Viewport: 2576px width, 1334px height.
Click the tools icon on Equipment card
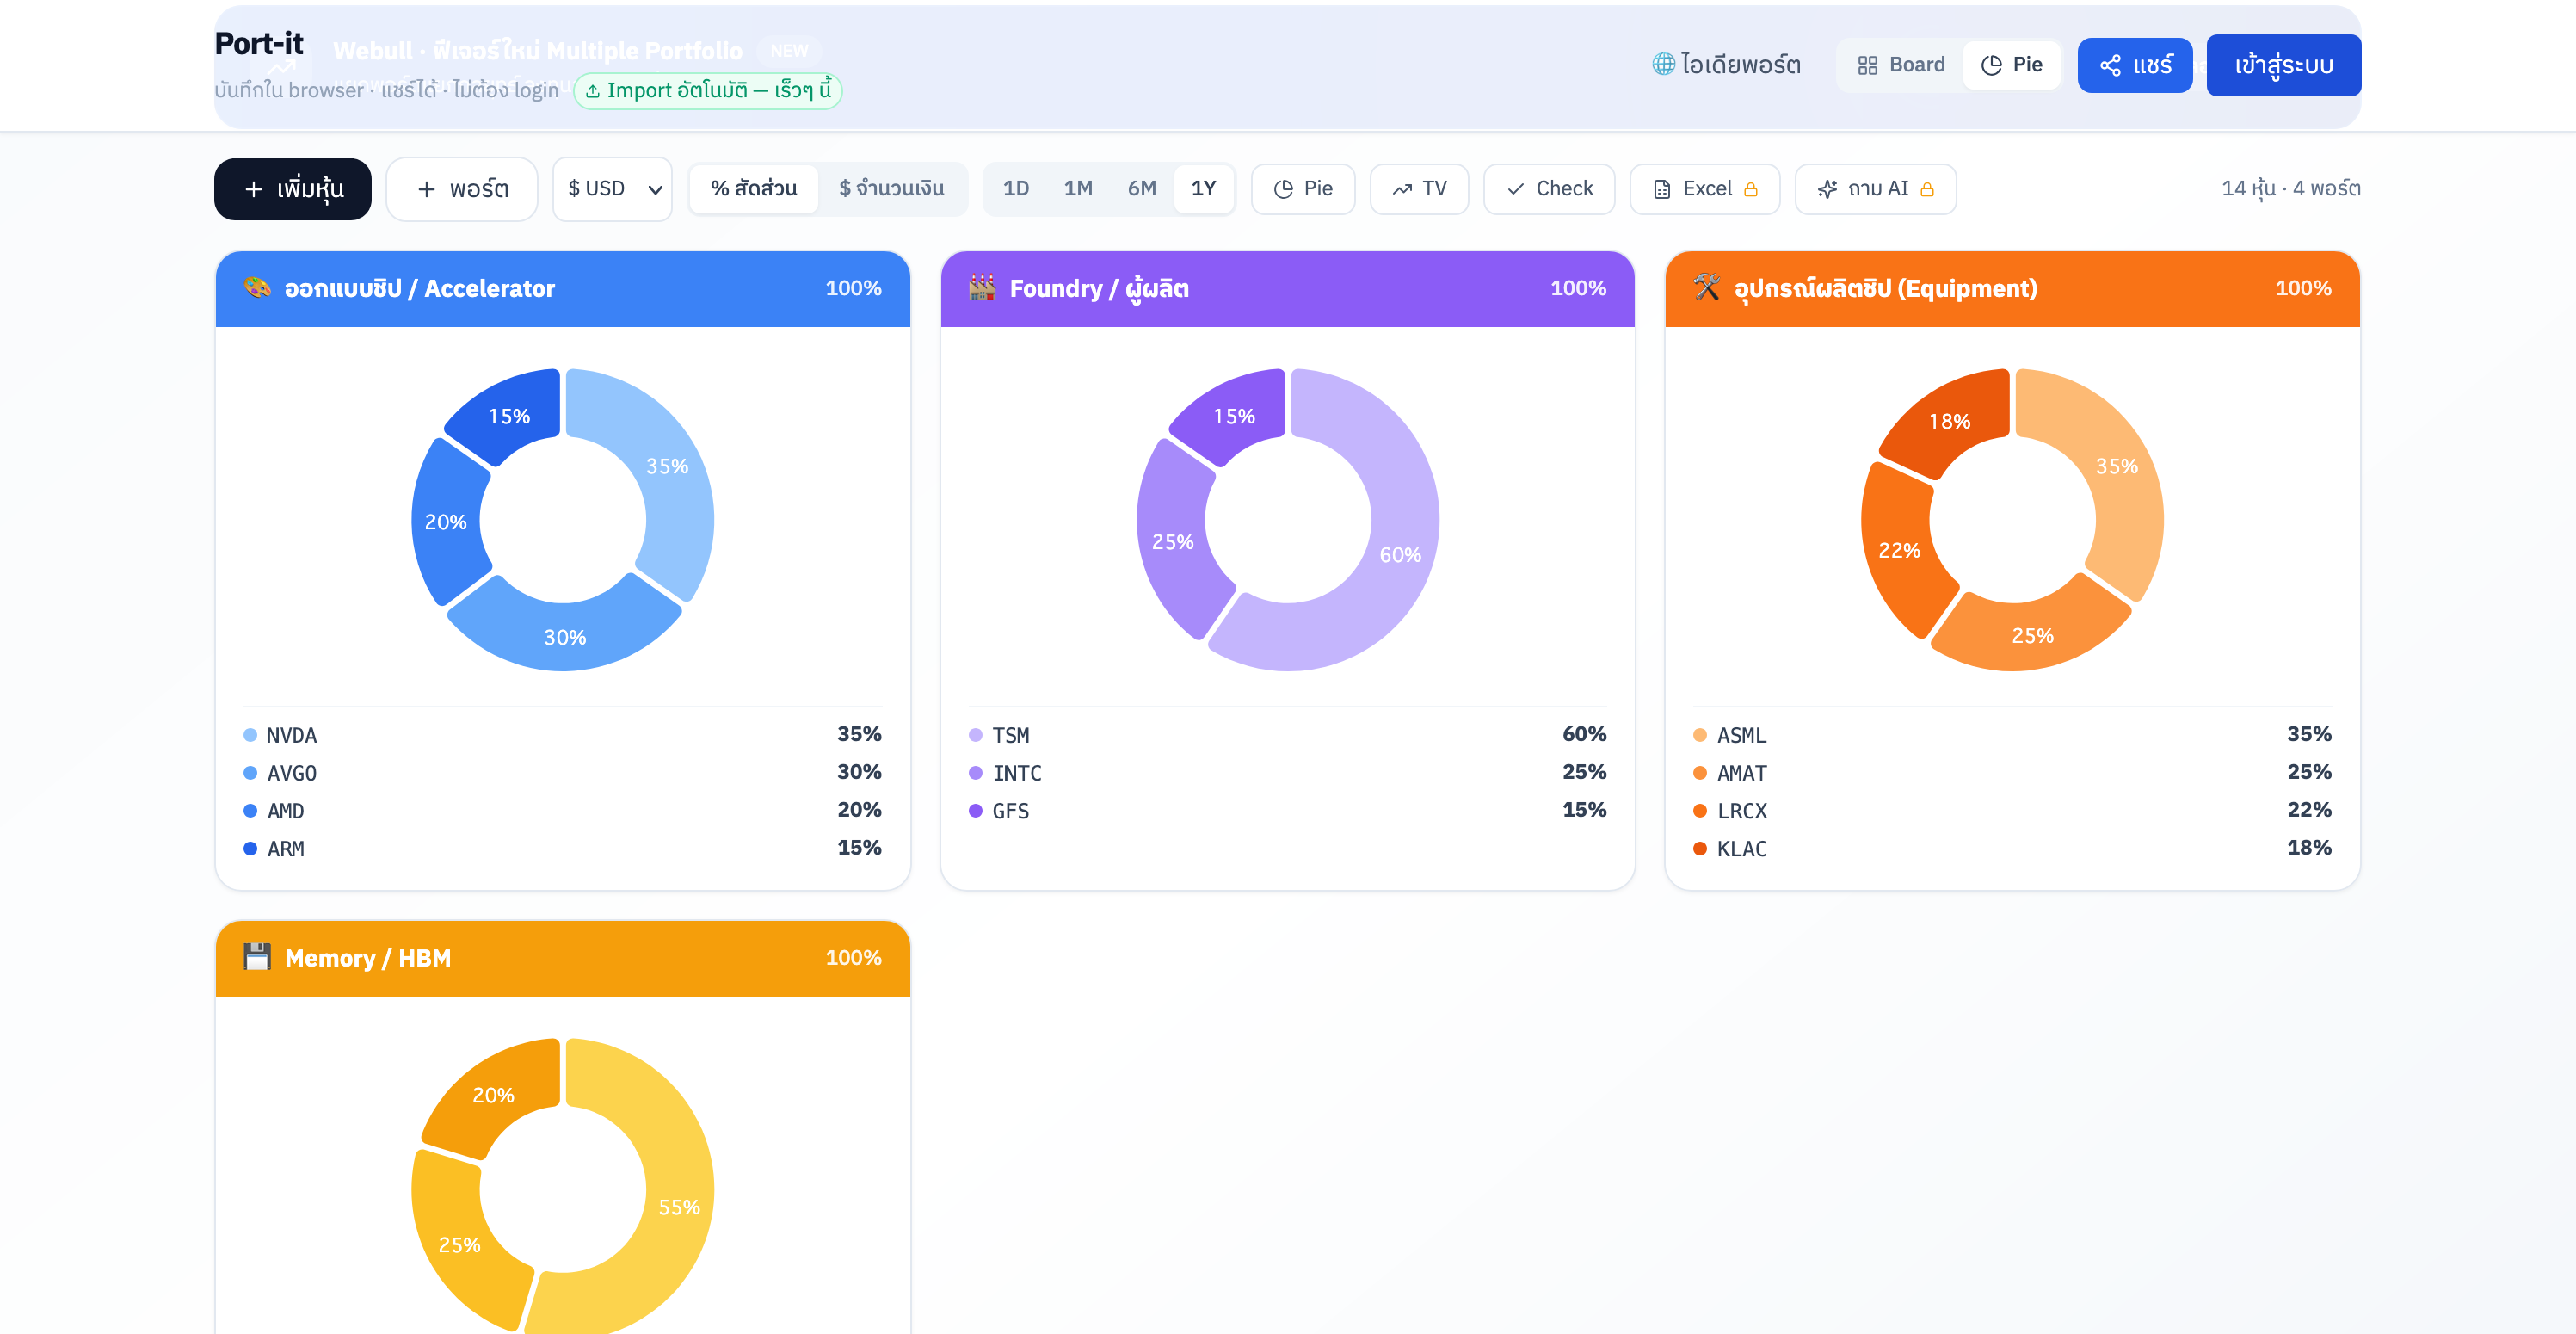[x=1707, y=288]
